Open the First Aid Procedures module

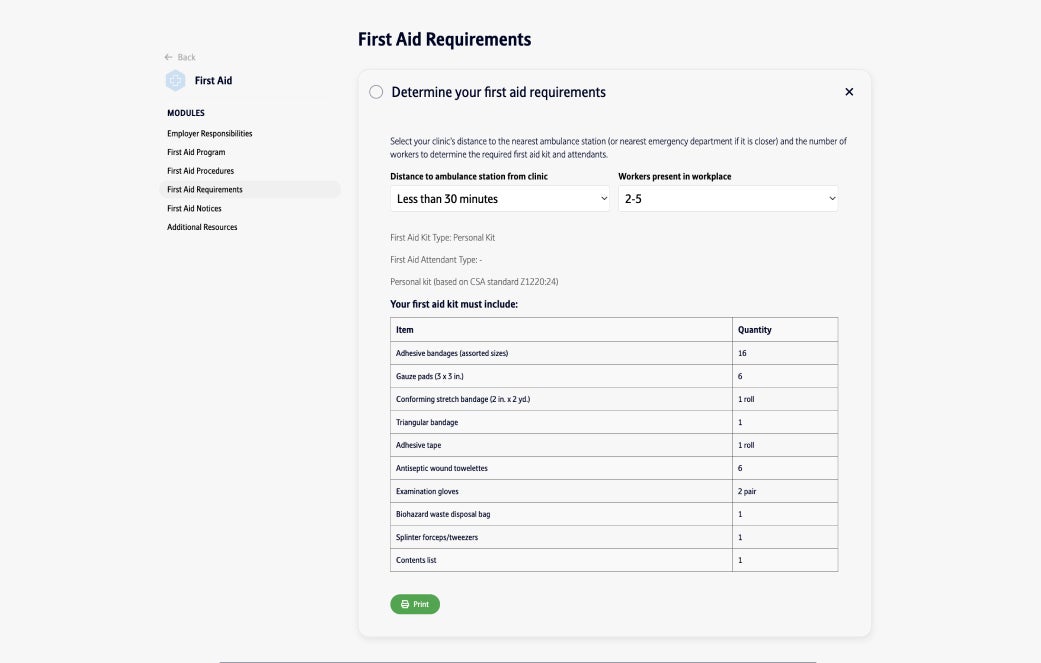pyautogui.click(x=200, y=171)
